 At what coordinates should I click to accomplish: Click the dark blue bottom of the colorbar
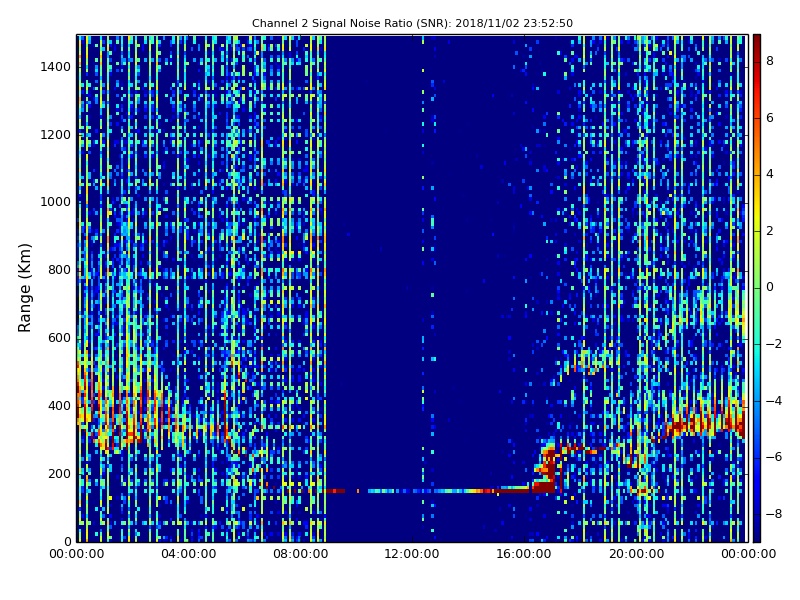click(x=757, y=535)
